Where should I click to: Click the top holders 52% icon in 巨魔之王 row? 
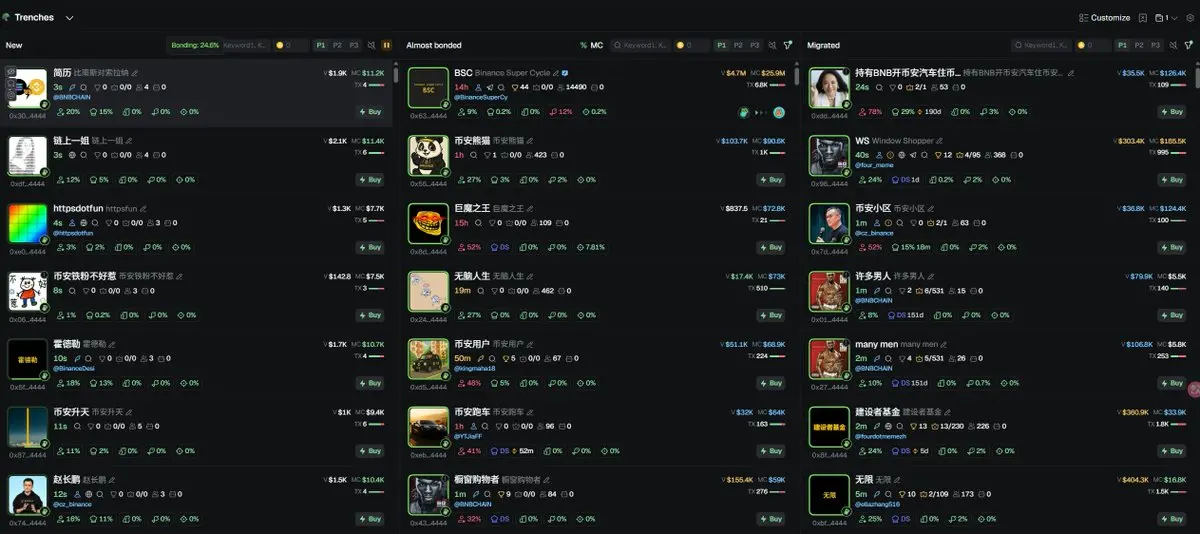click(x=470, y=247)
